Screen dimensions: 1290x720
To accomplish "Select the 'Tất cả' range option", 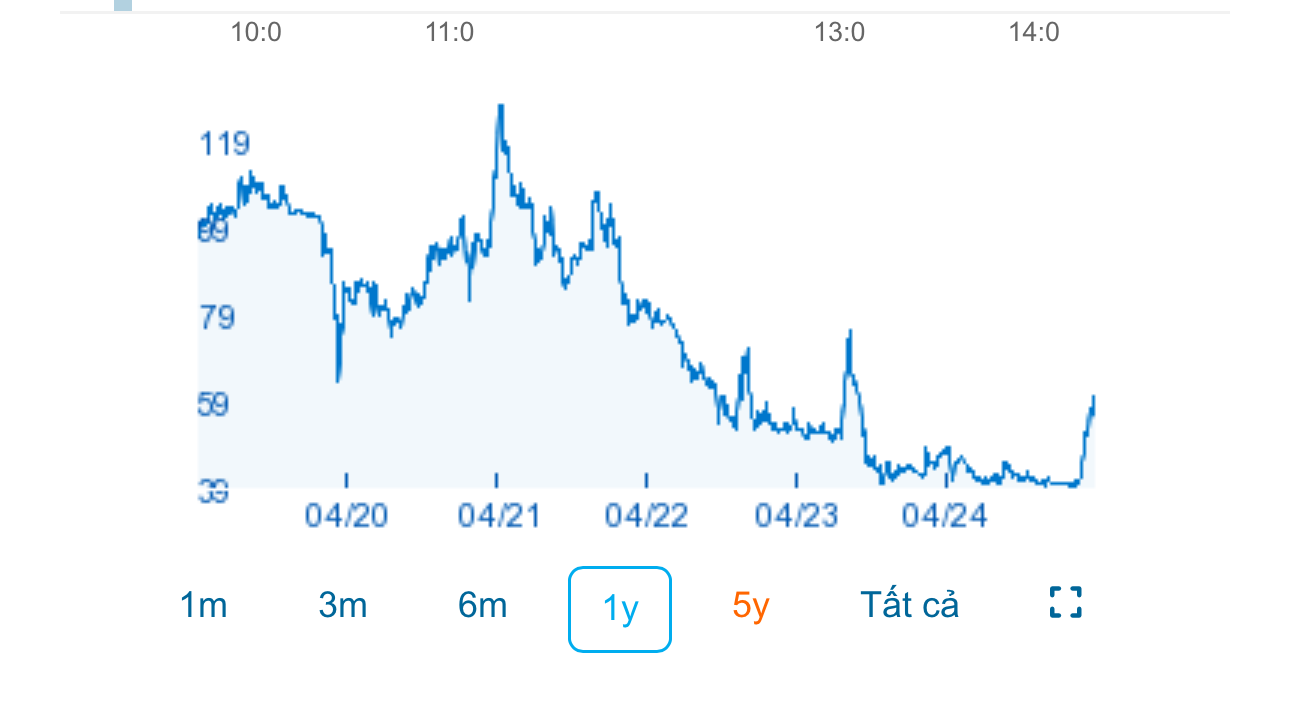I will coord(909,606).
